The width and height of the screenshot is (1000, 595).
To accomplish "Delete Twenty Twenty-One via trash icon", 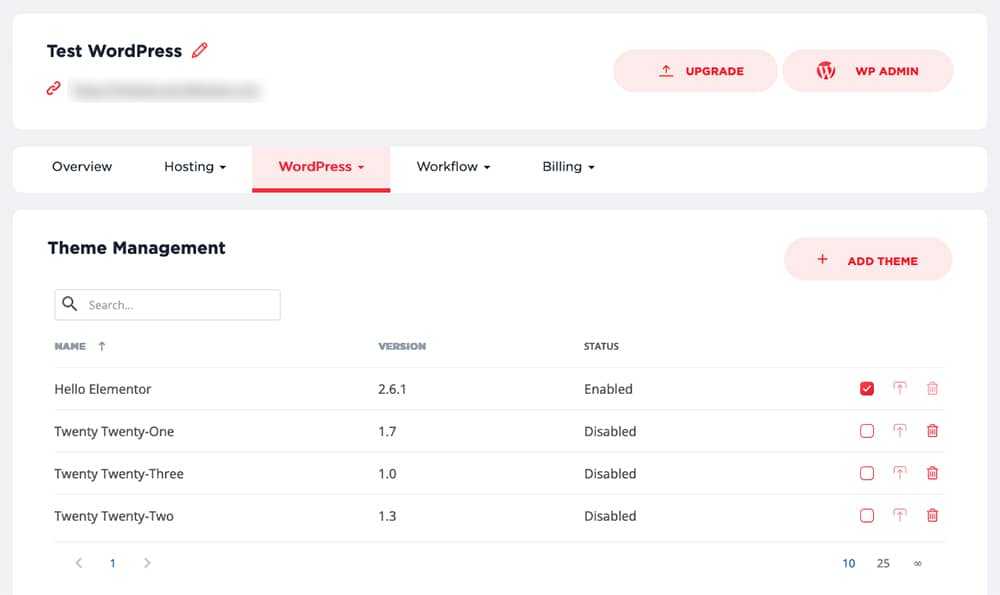I will tap(932, 430).
